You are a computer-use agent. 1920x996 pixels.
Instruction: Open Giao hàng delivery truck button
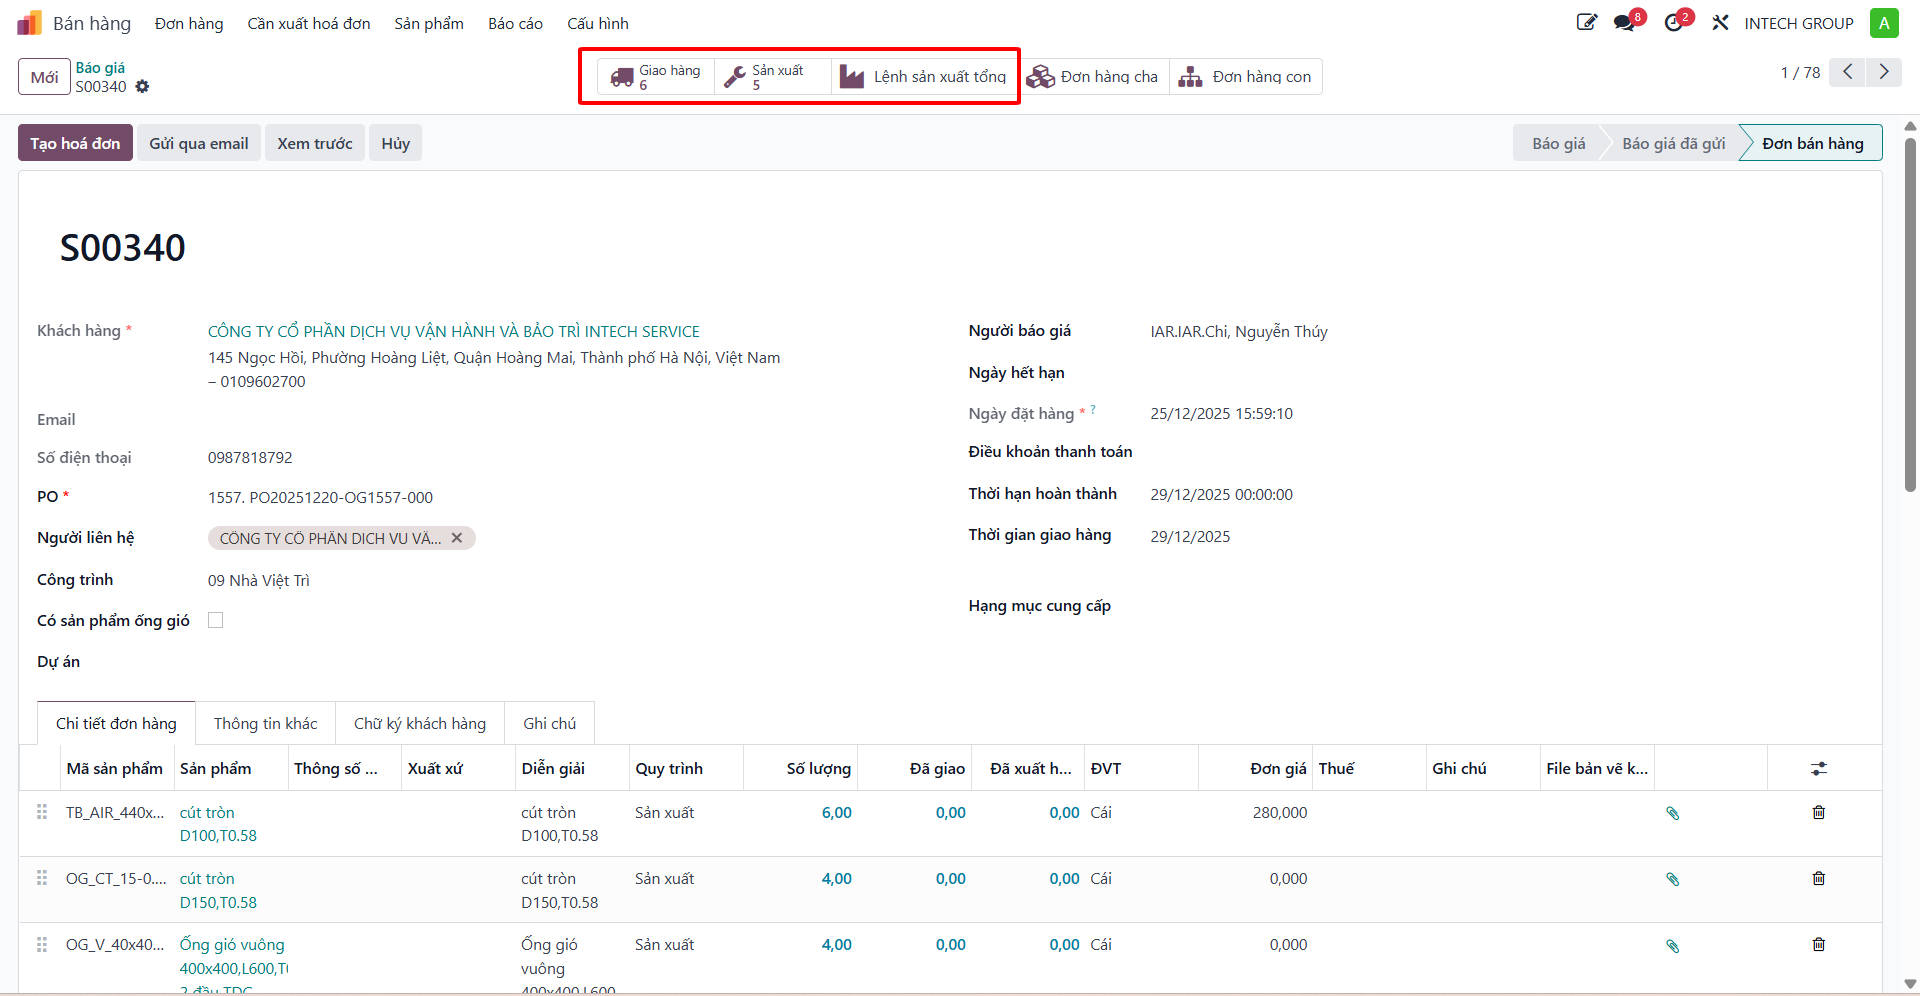pos(656,77)
